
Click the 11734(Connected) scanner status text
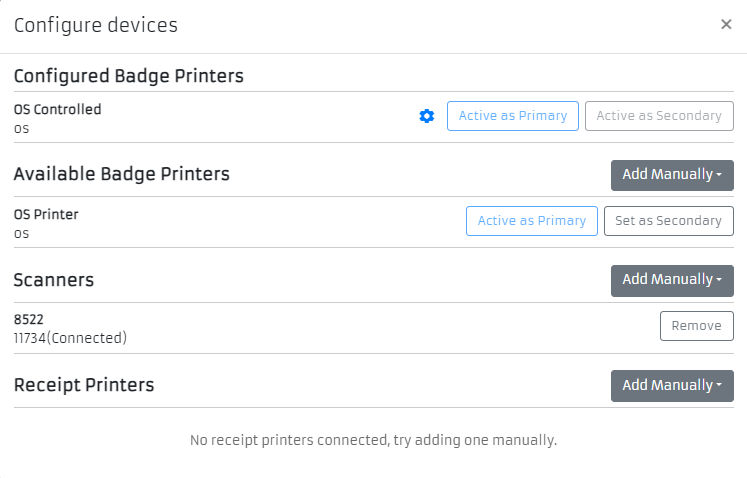coord(70,338)
